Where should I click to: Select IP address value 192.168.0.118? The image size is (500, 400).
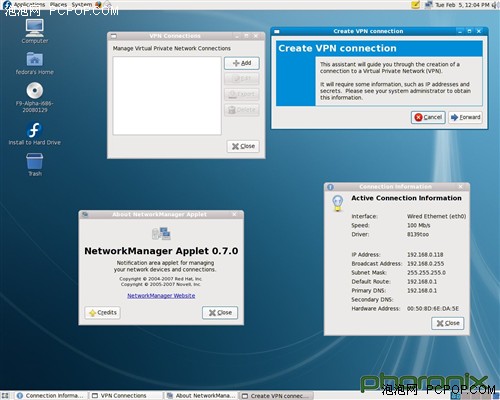point(425,255)
